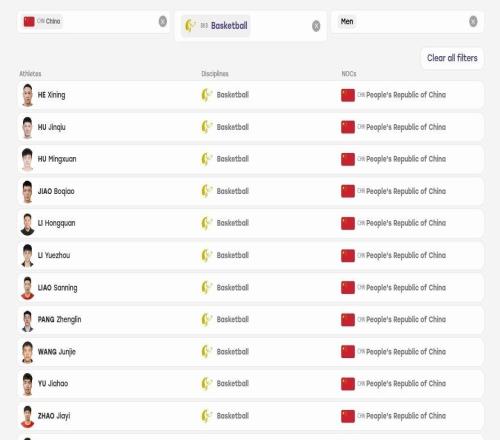Click China flag icon in country filter

click(x=29, y=21)
